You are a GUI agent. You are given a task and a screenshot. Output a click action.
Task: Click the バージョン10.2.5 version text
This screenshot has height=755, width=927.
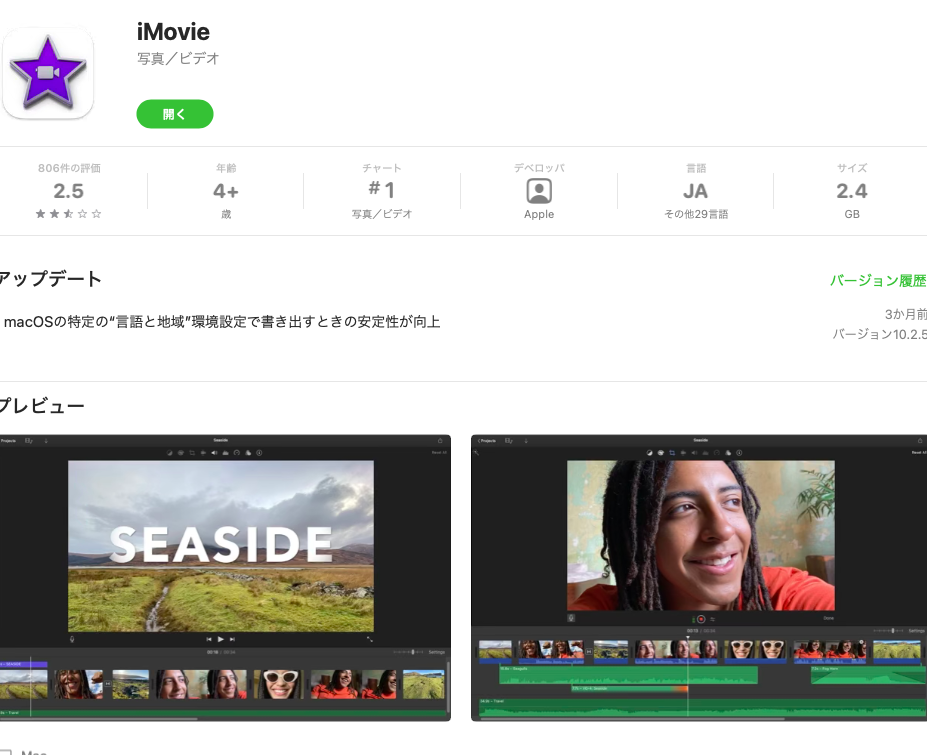tap(879, 335)
